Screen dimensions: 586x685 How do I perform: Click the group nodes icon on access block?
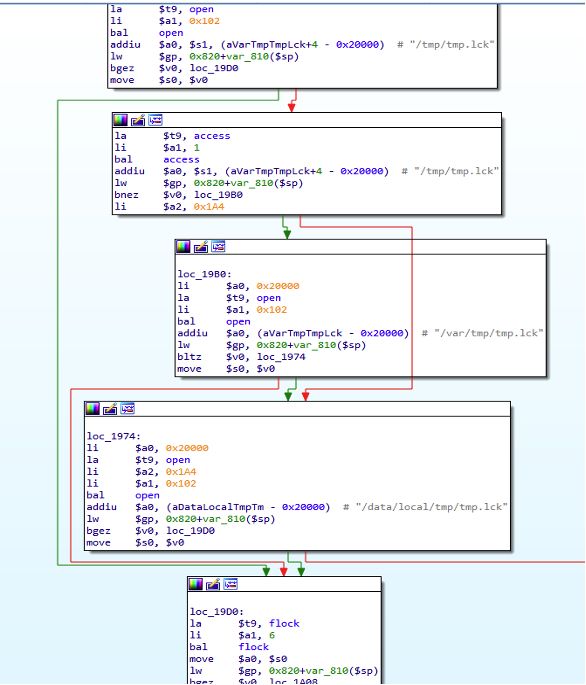(x=155, y=120)
